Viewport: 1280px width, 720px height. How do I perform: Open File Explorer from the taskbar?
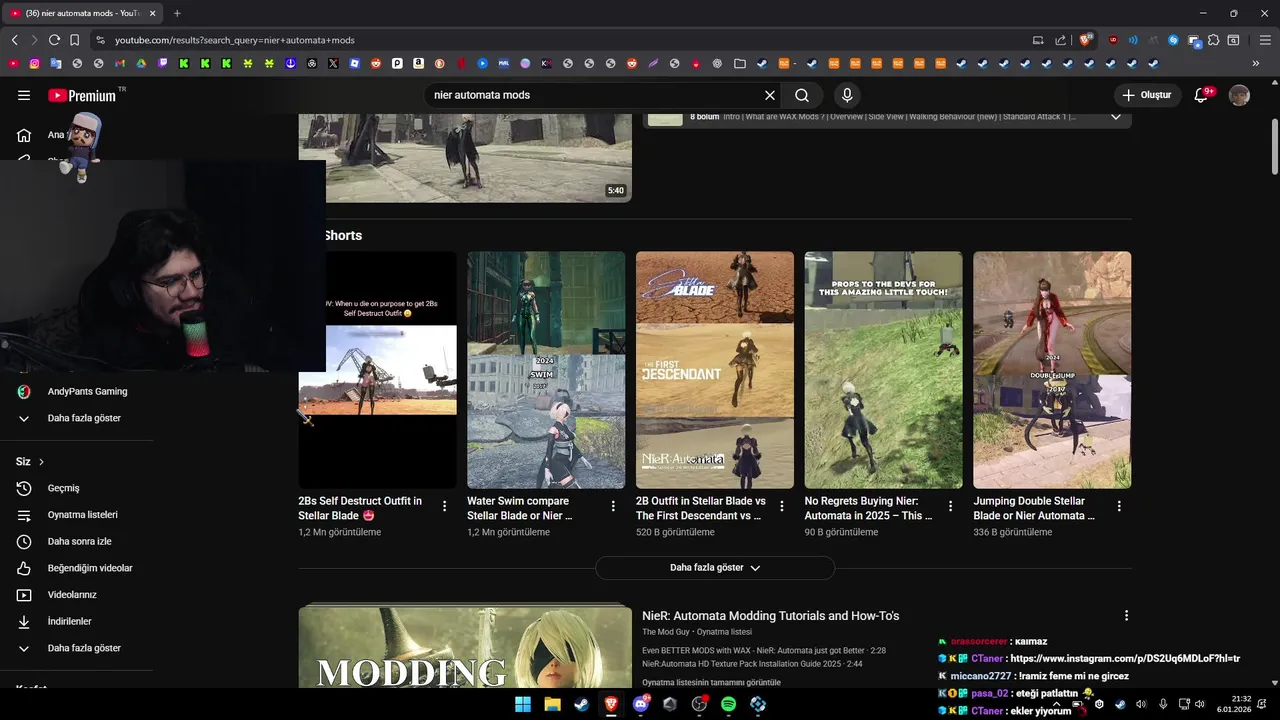pos(552,704)
